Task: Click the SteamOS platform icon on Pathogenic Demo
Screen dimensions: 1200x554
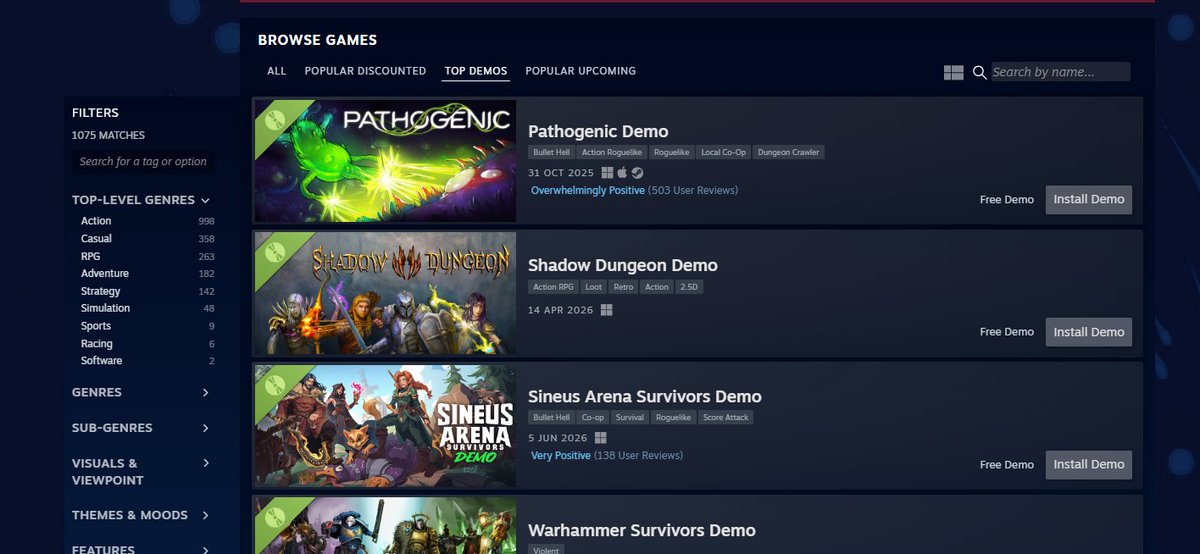Action: click(637, 173)
